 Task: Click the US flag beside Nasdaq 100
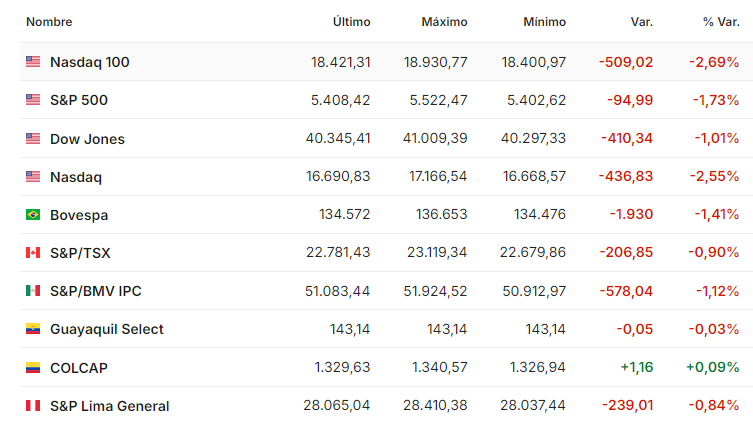tap(33, 61)
